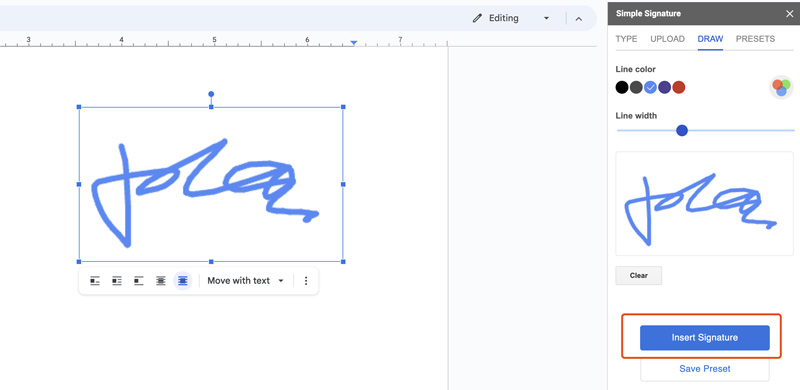Image resolution: width=800 pixels, height=390 pixels.
Task: Open the three-dot image options menu
Action: click(306, 281)
